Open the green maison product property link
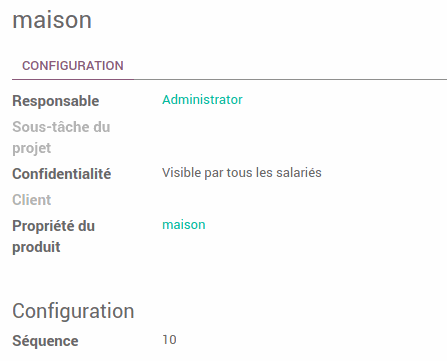Screen dimensions: 447x361 pos(184,225)
